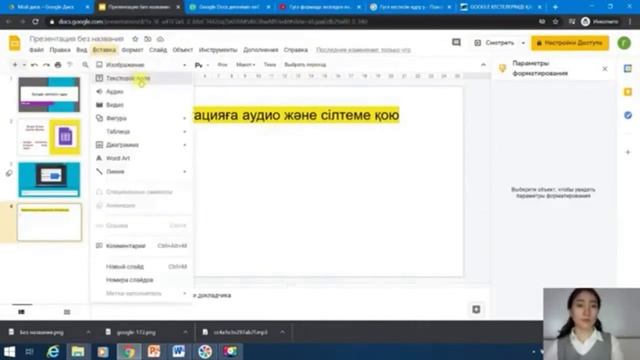The width and height of the screenshot is (640, 360).
Task: Click Выбрать переход toolbar button
Action: coord(305,64)
